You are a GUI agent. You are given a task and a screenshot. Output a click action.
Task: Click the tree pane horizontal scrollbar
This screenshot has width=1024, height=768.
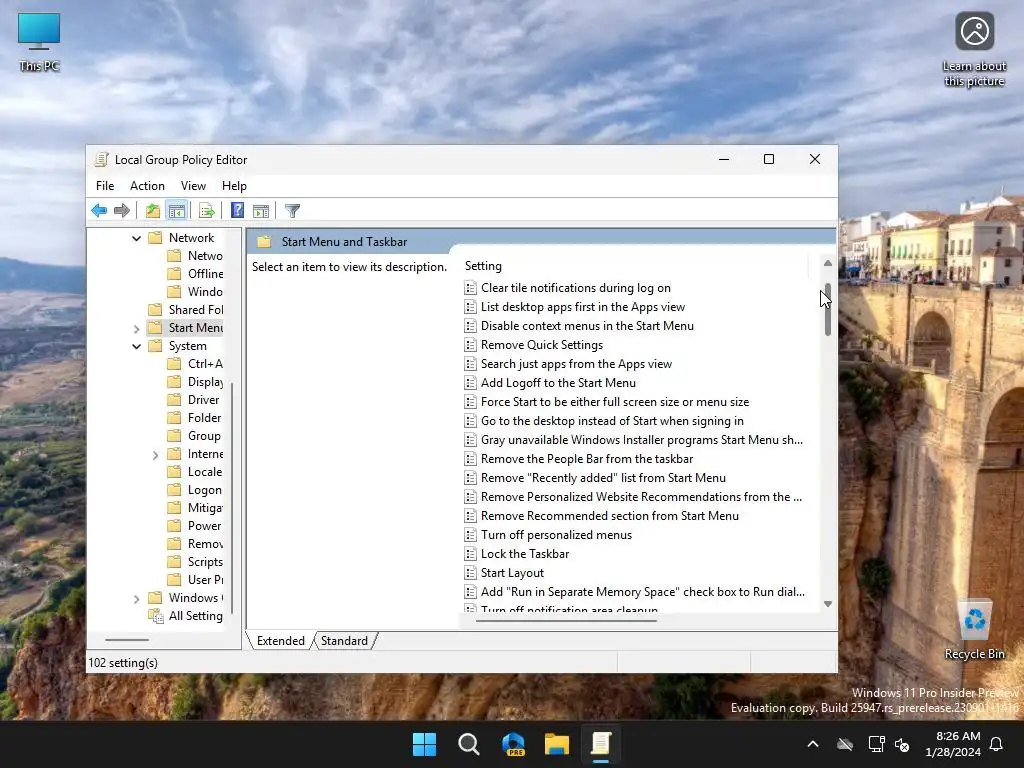pos(127,640)
